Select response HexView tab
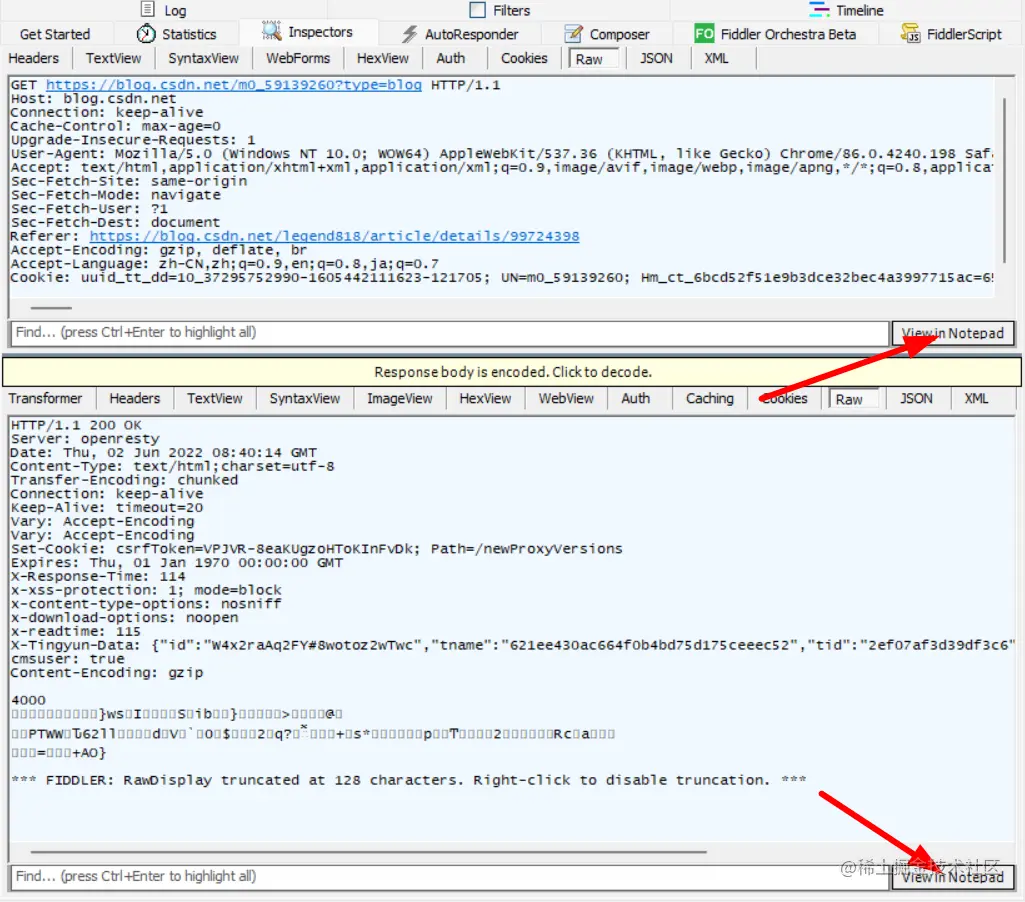Image resolution: width=1025 pixels, height=902 pixels. 485,399
